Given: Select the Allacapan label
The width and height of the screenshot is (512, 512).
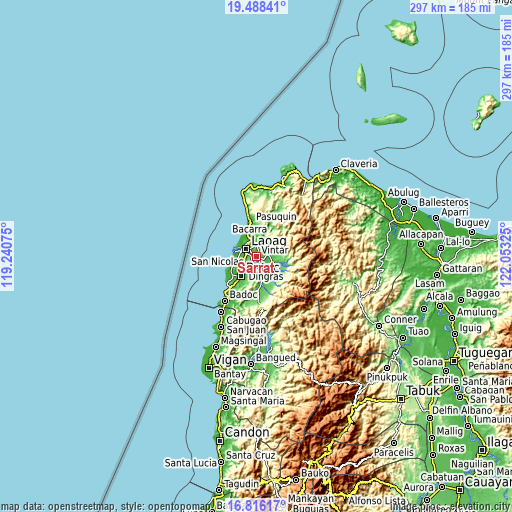Looking at the screenshot, I should (x=421, y=234).
